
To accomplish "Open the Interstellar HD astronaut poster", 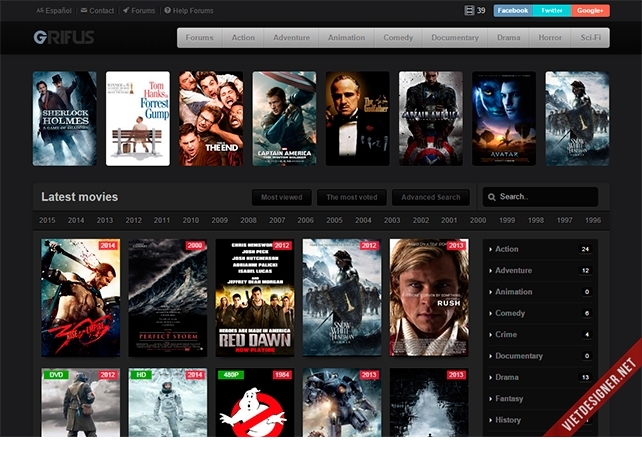I will click(x=168, y=402).
